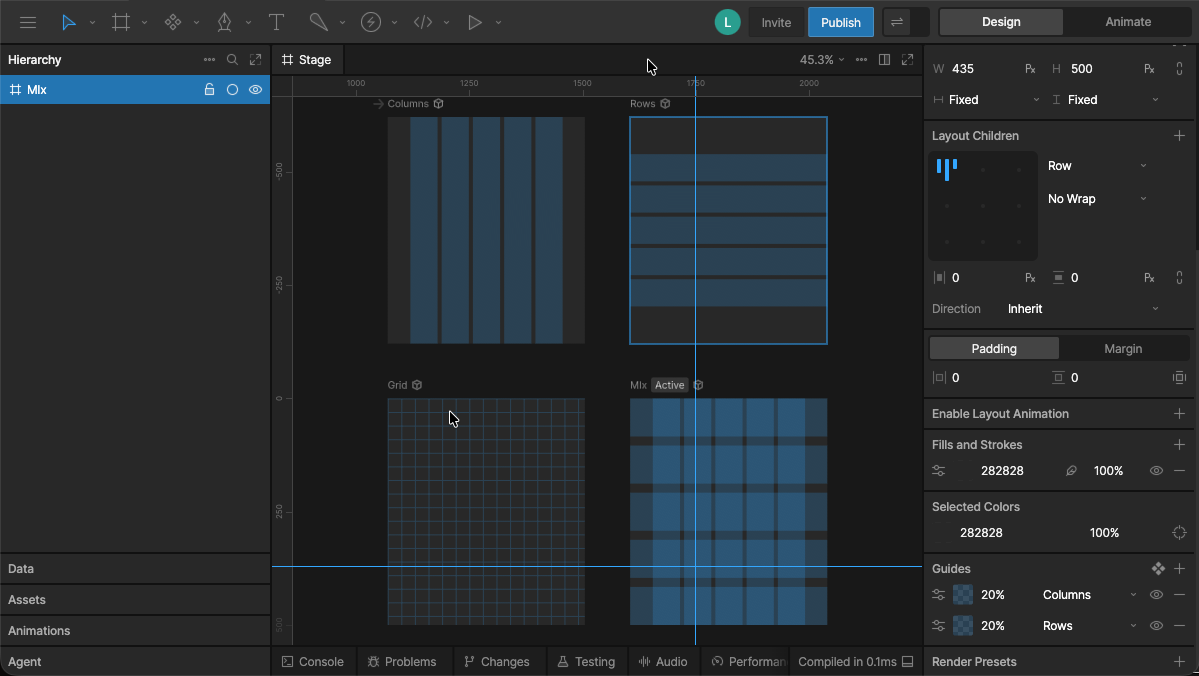
Task: Open Stage more options
Action: (x=861, y=60)
